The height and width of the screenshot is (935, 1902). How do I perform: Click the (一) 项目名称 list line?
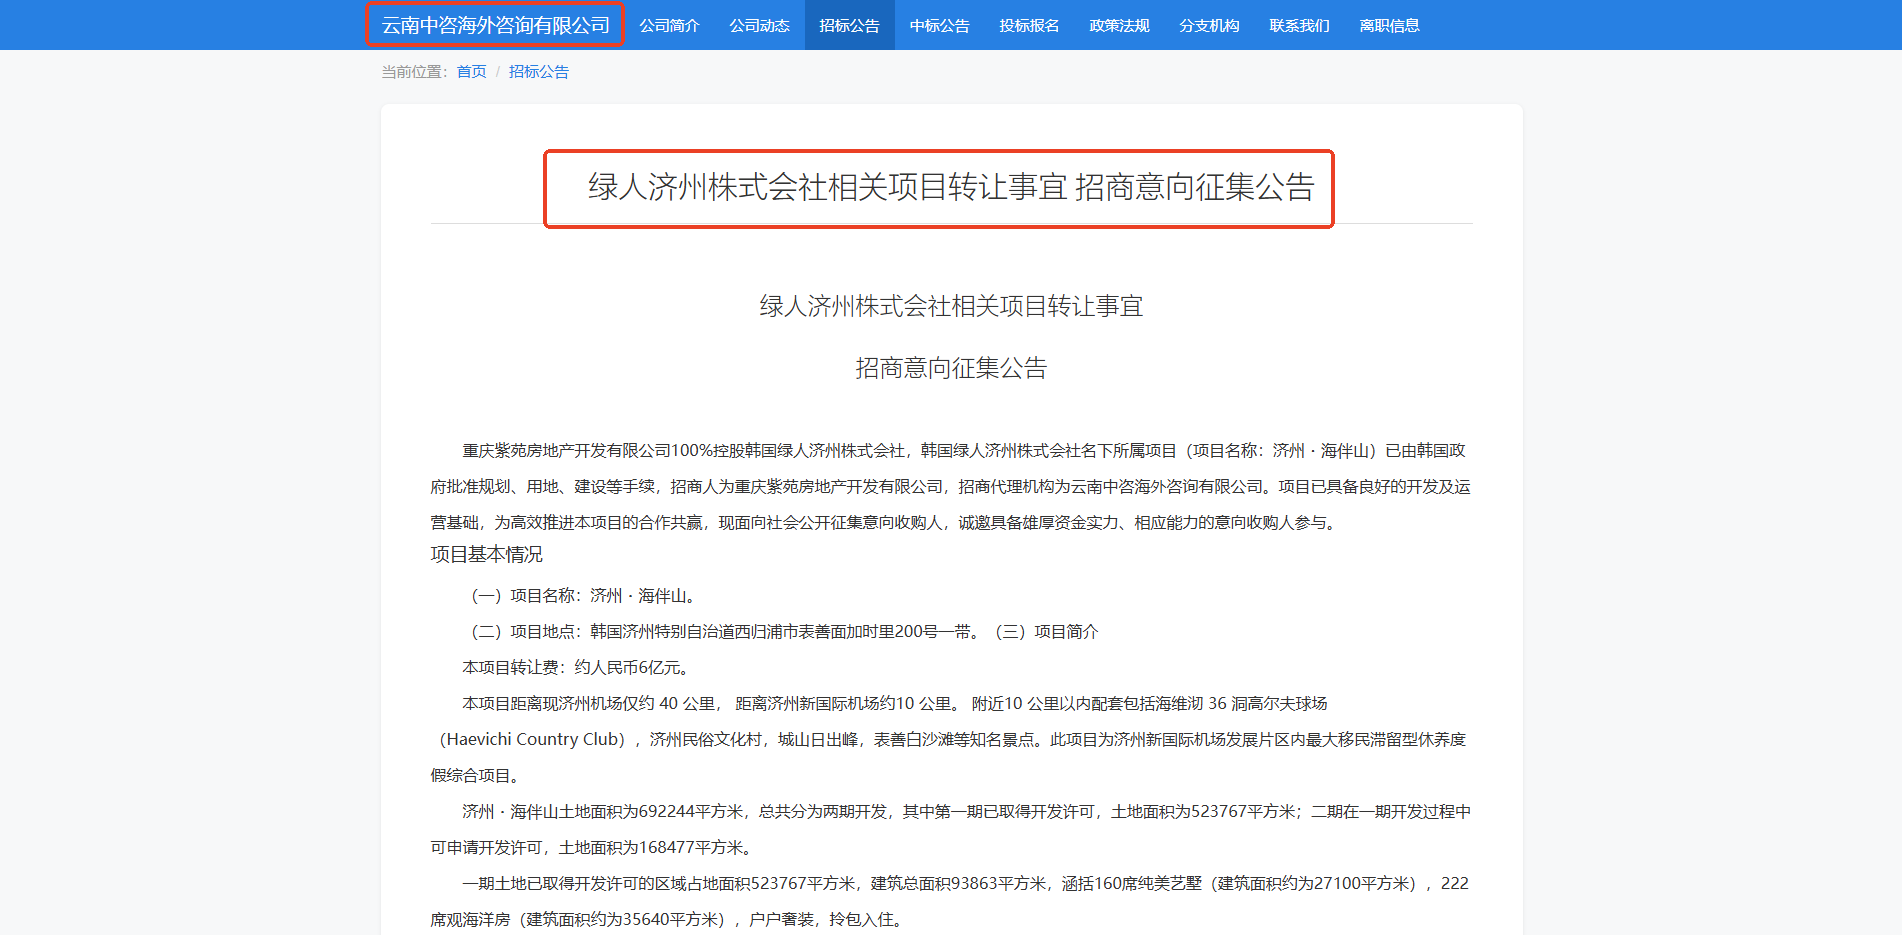pos(583,595)
